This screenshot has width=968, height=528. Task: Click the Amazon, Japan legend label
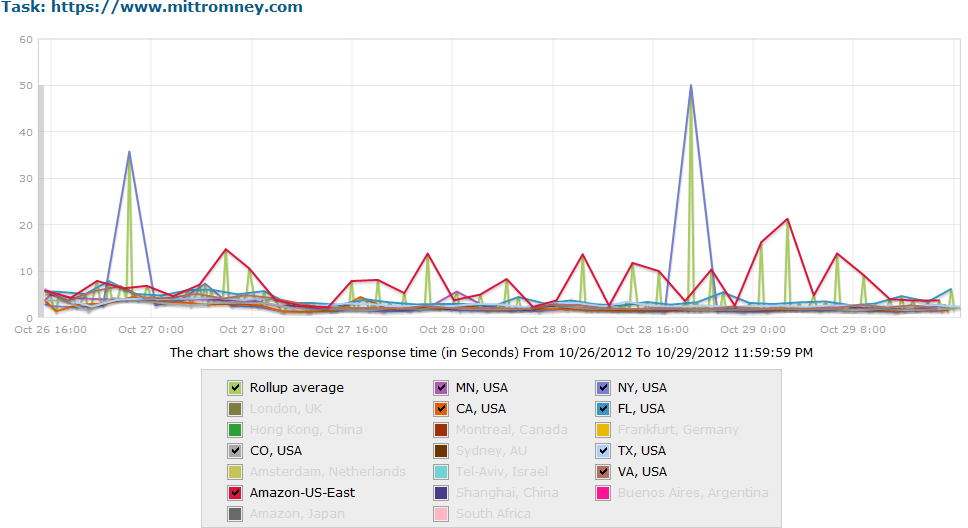(298, 514)
